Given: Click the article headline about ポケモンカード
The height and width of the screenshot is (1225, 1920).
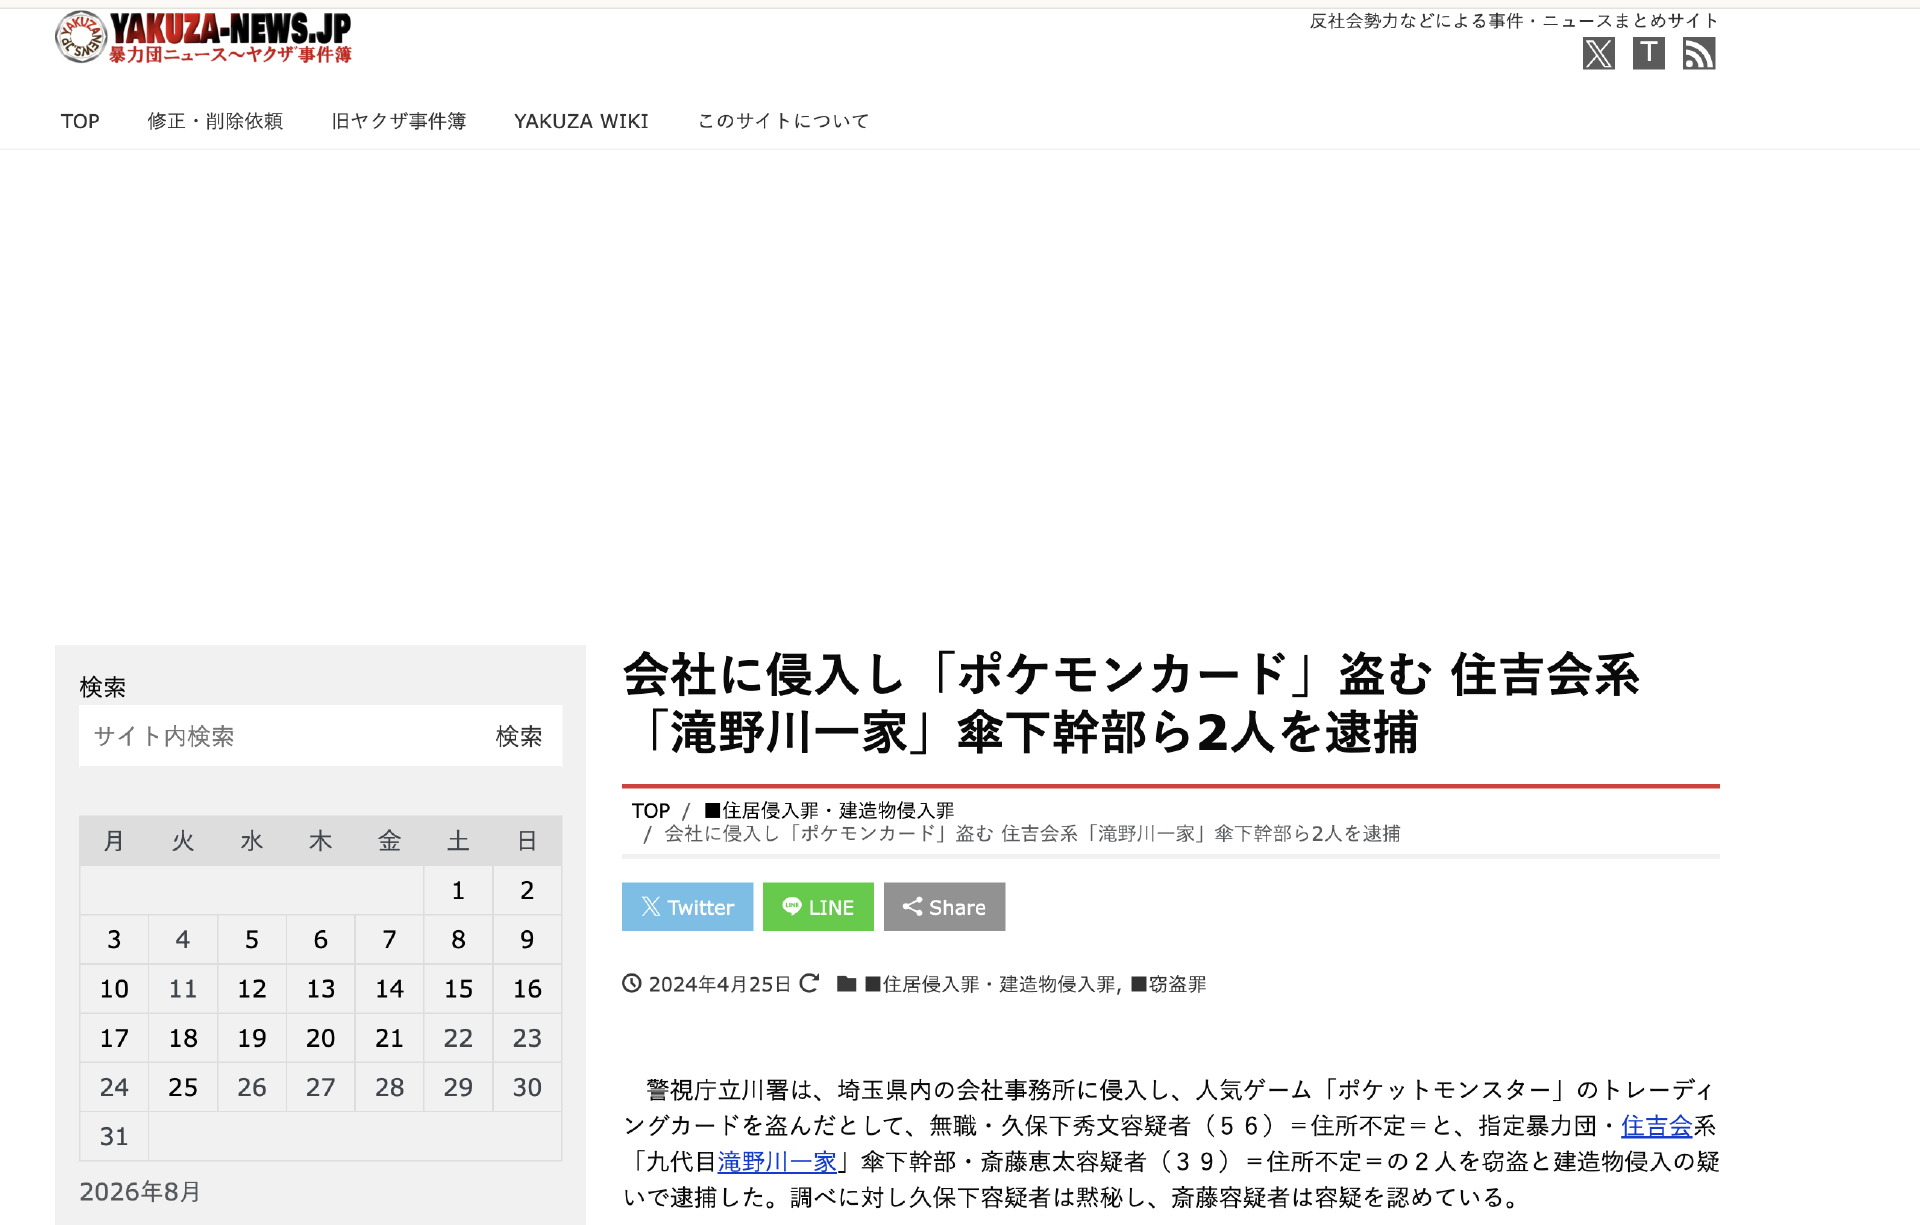Looking at the screenshot, I should point(1131,703).
